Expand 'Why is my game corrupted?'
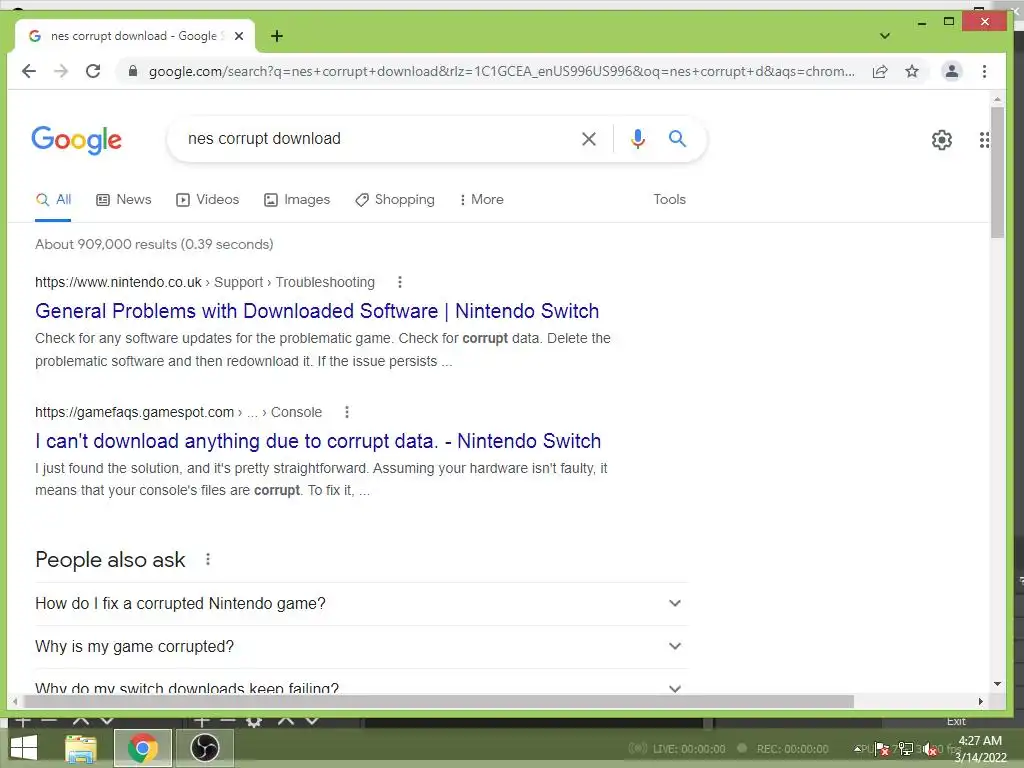Image resolution: width=1024 pixels, height=768 pixels. click(x=360, y=647)
